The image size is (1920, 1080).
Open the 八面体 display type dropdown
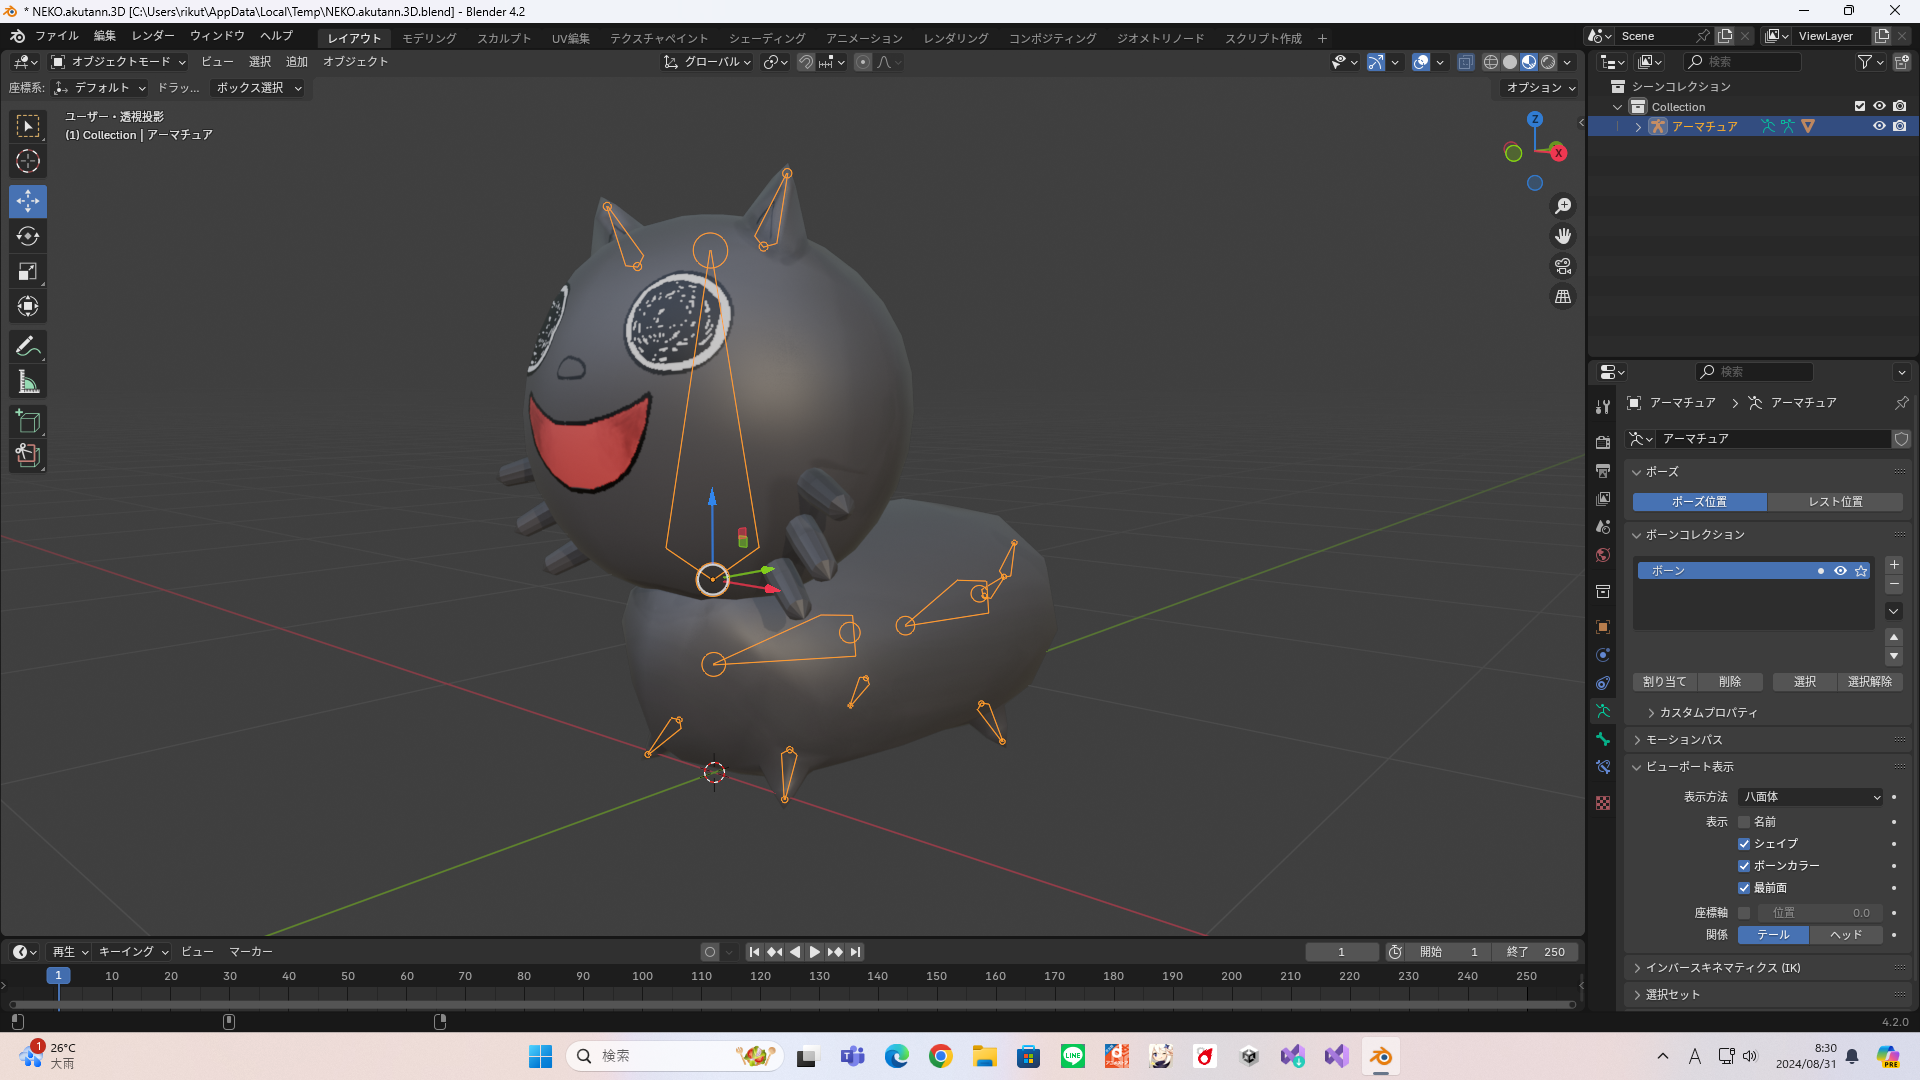point(1811,797)
